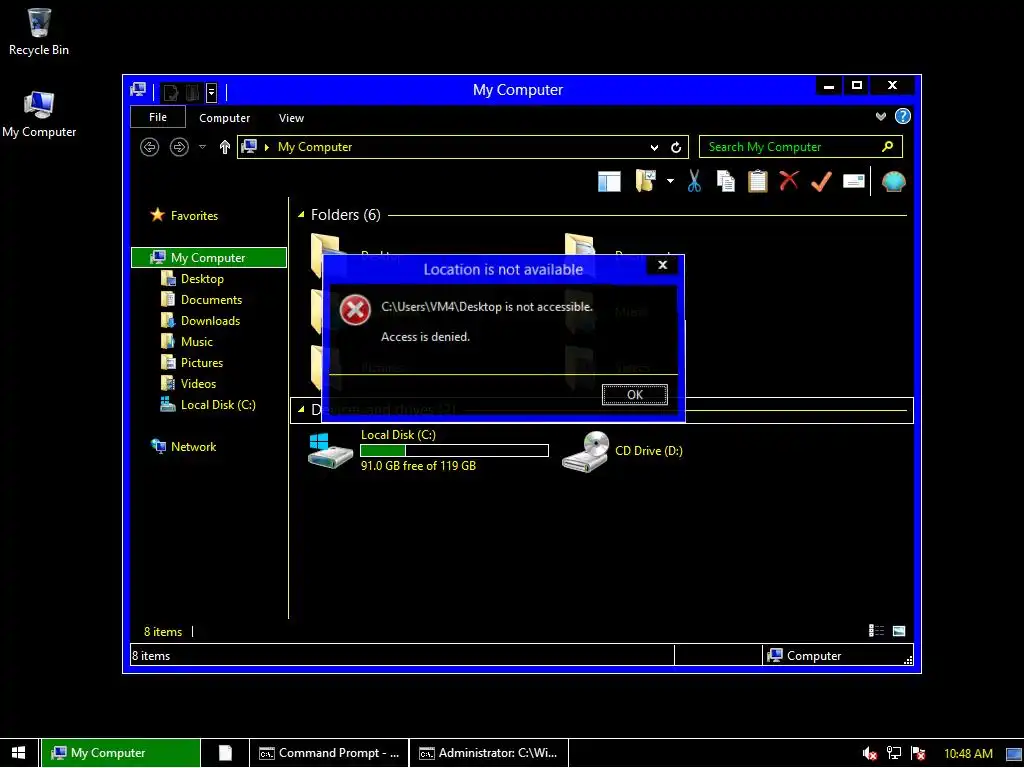1024x768 pixels.
Task: Click the yellow search magnifier icon
Action: pyautogui.click(x=888, y=146)
